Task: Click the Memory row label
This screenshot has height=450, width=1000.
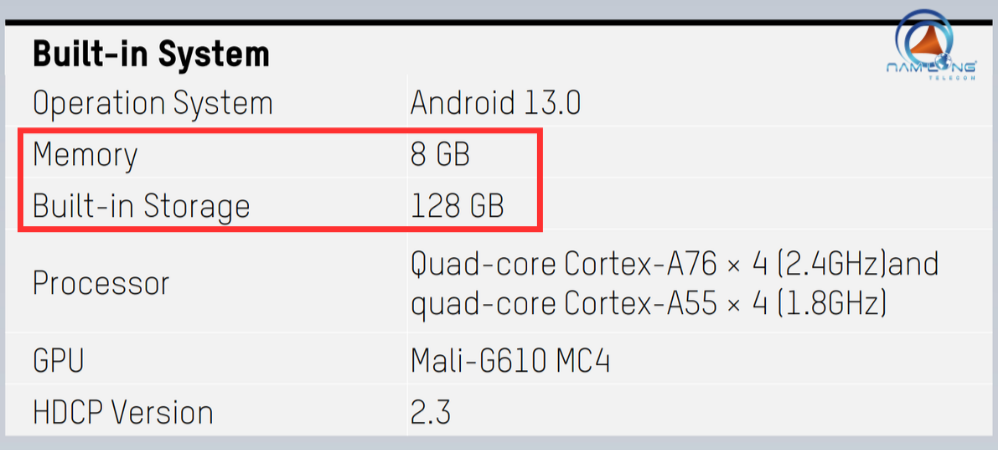Action: click(x=85, y=156)
